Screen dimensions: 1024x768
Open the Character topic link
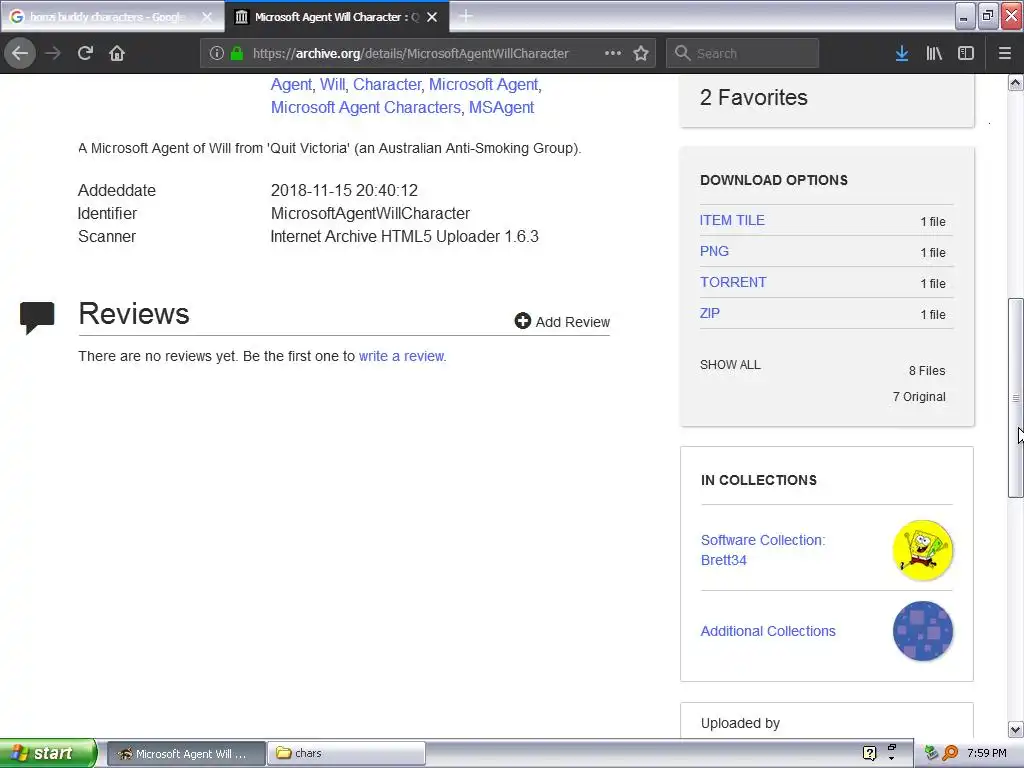pyautogui.click(x=387, y=84)
